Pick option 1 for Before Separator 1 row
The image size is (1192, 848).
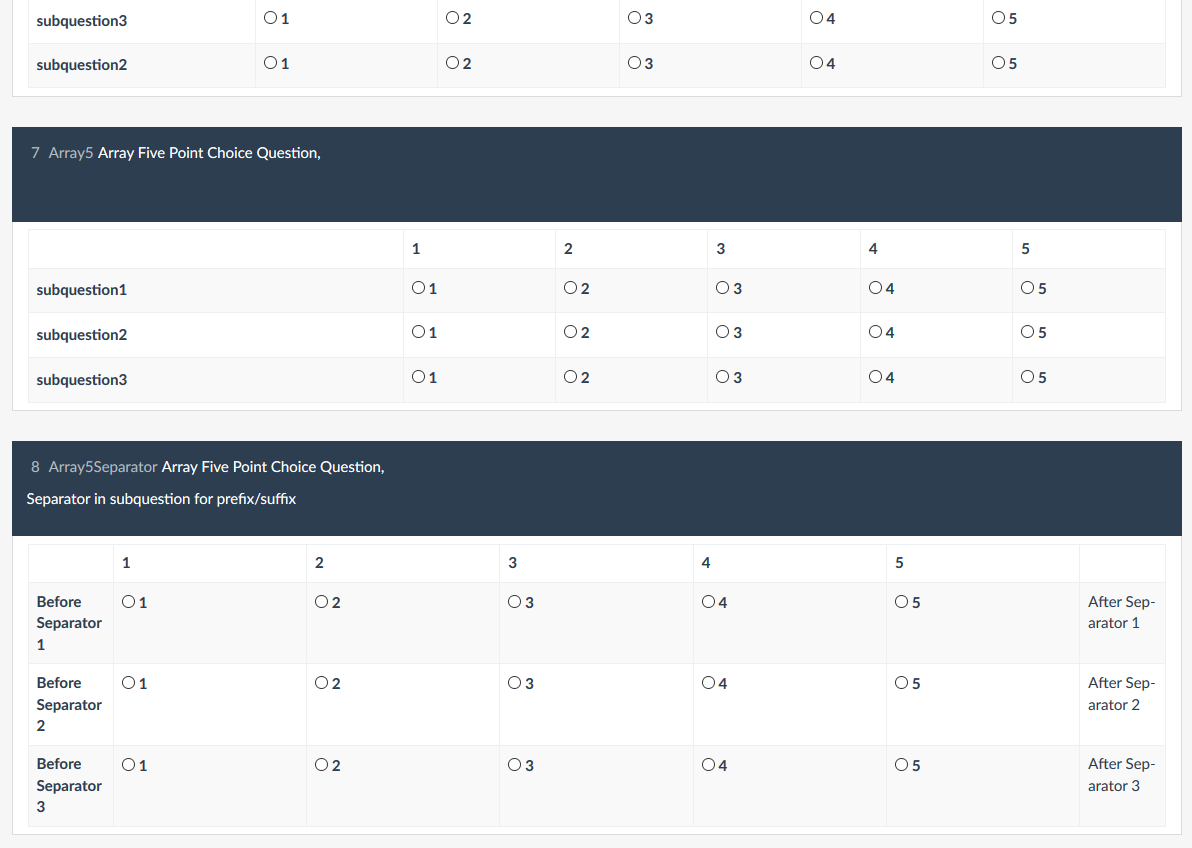click(x=128, y=602)
